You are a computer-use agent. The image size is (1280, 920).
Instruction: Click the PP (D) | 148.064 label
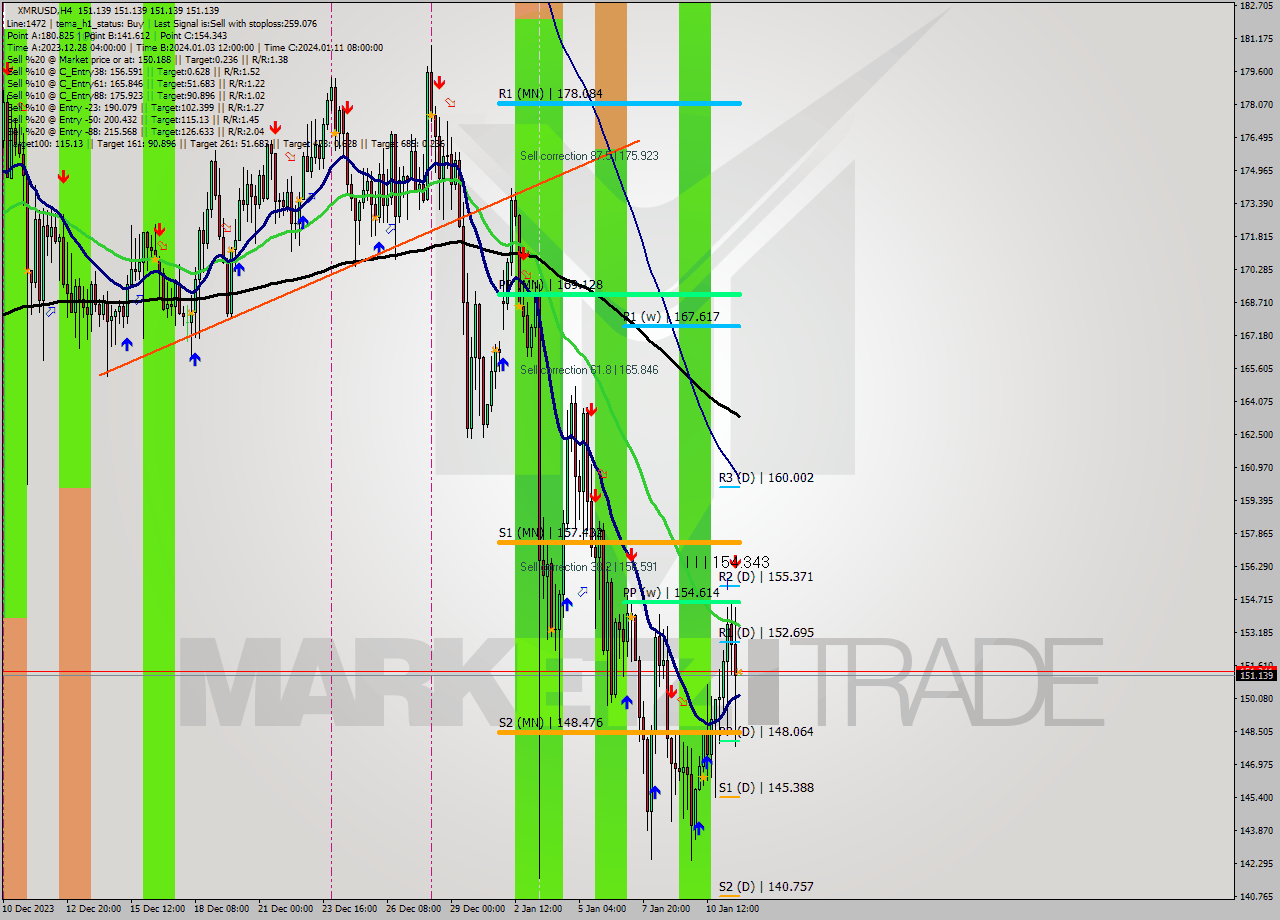click(x=766, y=732)
